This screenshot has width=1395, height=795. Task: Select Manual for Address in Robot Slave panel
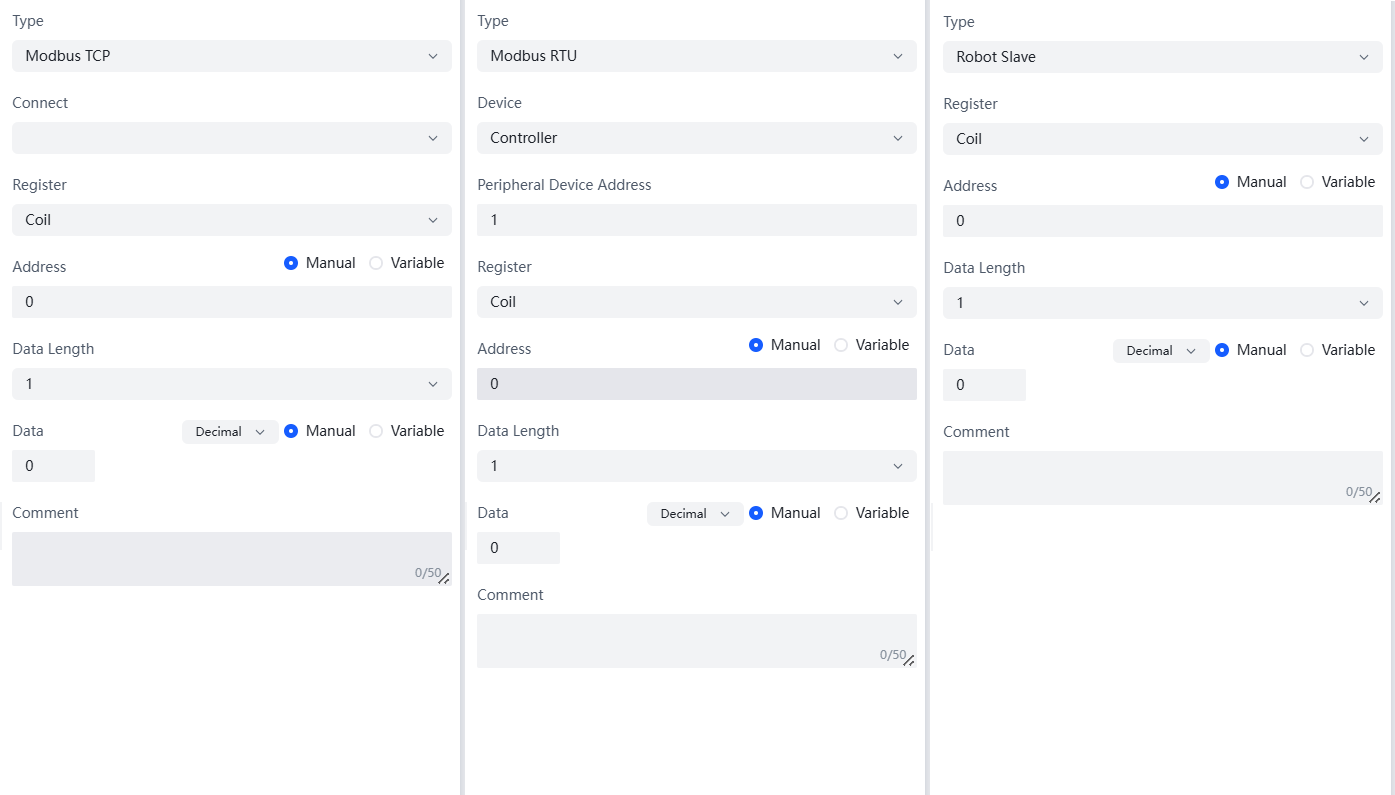coord(1222,182)
